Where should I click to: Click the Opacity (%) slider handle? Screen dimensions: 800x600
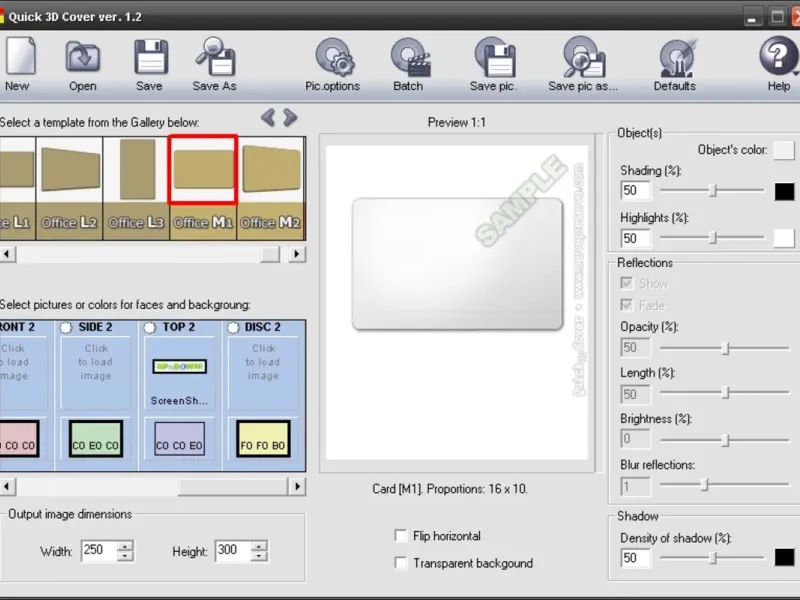click(726, 348)
